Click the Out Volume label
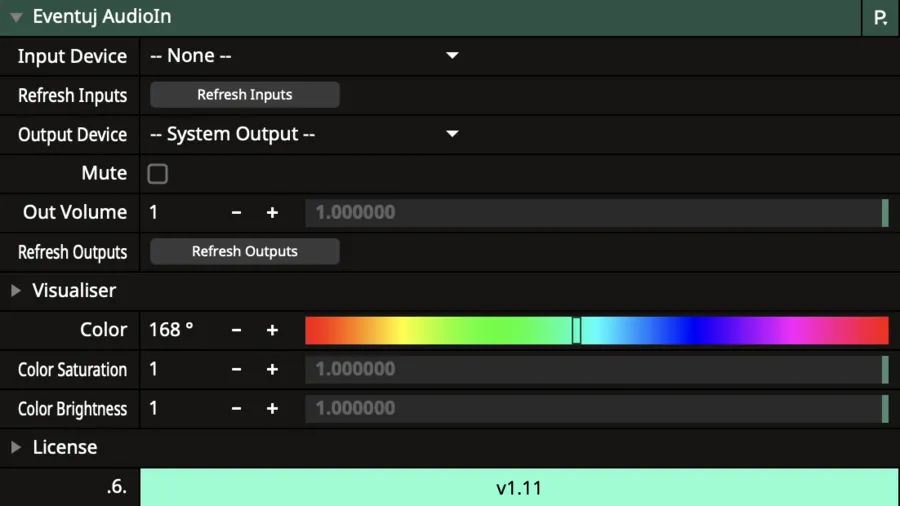Screen dimensions: 900x506 coord(75,212)
